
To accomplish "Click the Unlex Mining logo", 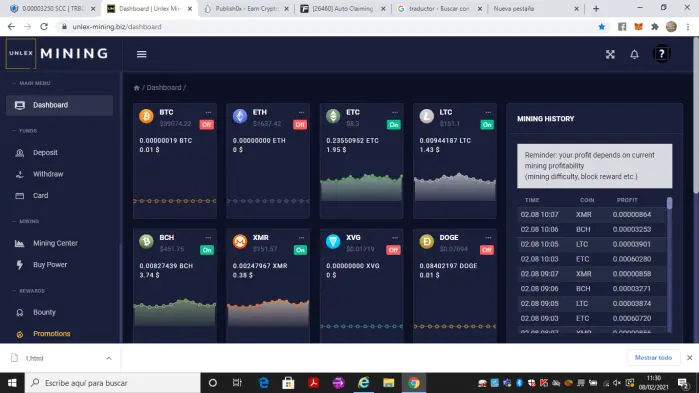I will [57, 53].
